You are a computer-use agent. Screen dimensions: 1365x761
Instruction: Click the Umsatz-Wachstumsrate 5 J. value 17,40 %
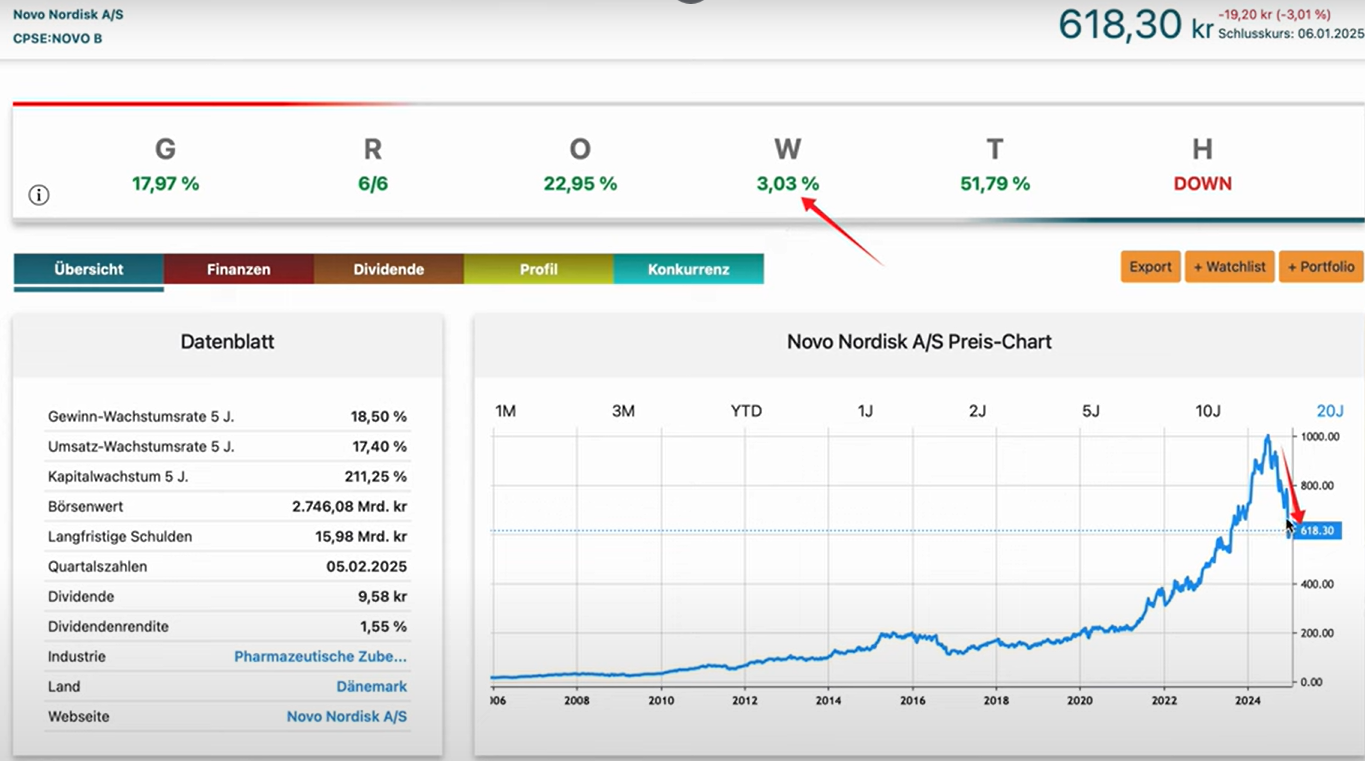point(378,447)
